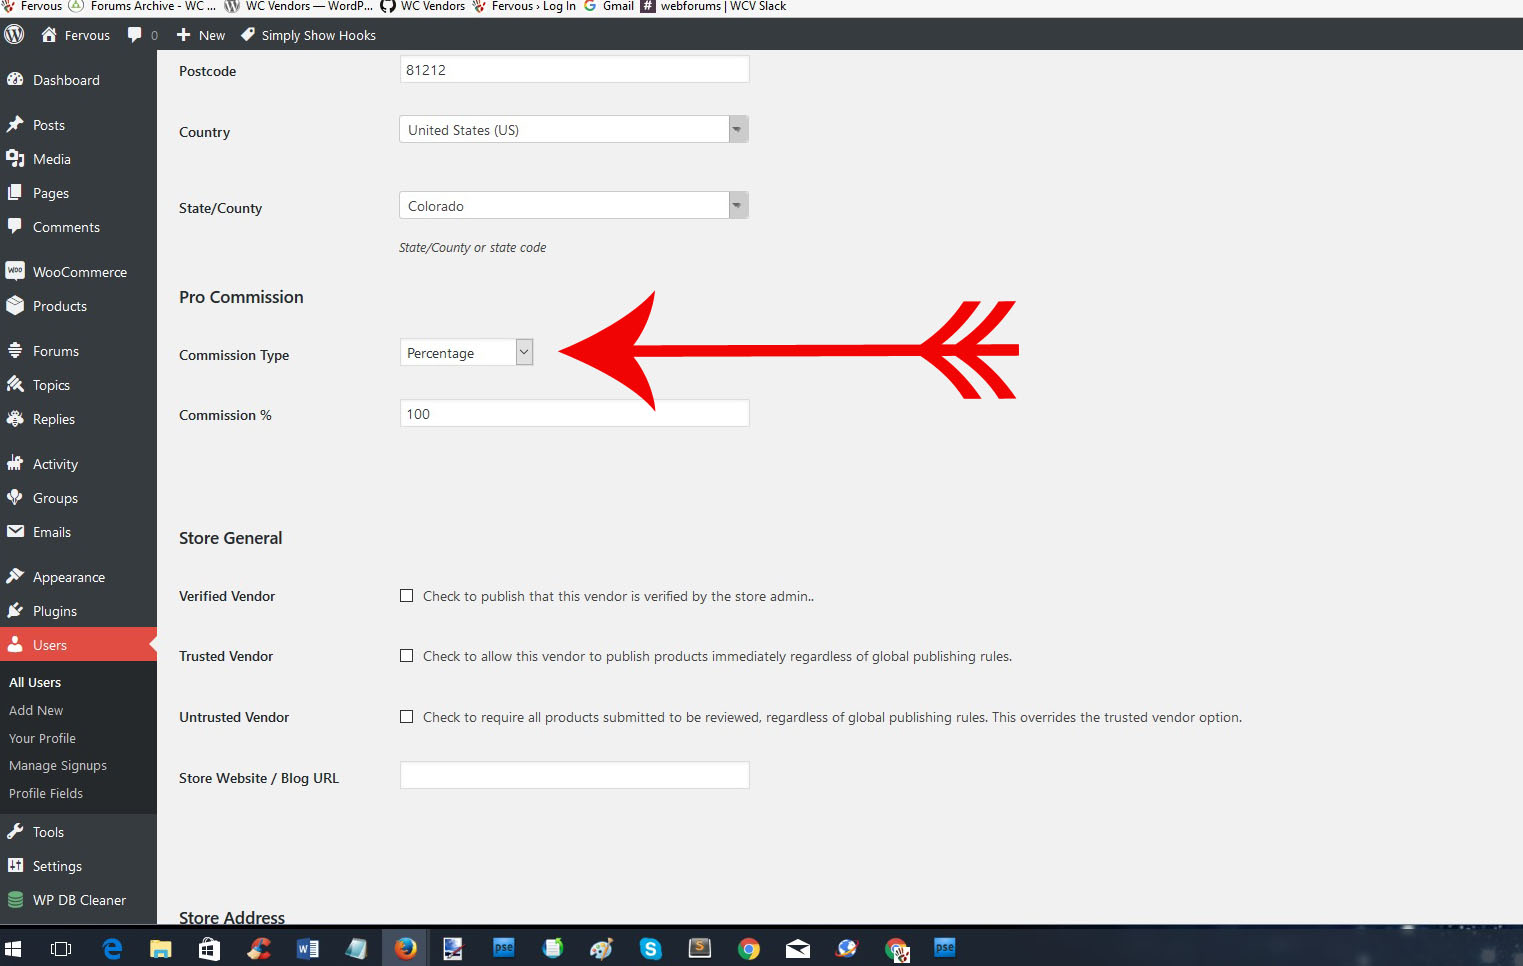Go to All Users submenu
This screenshot has width=1523, height=966.
pos(35,682)
